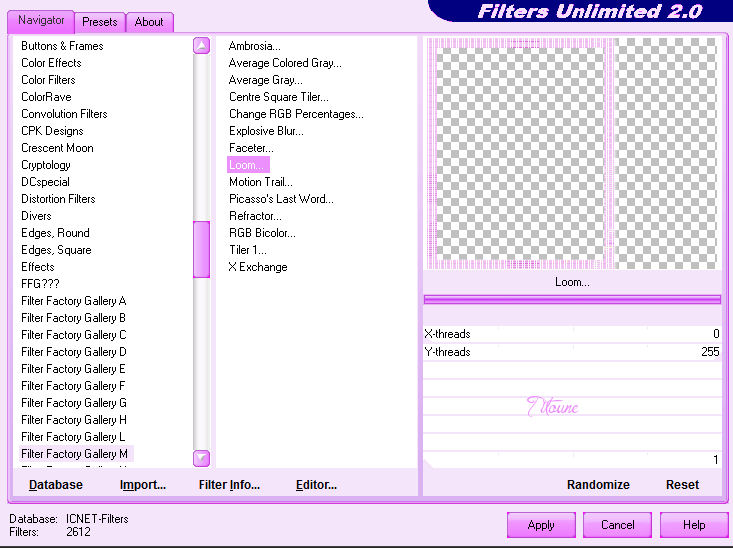Select Edges, Round category
The width and height of the screenshot is (733, 548).
click(x=55, y=233)
